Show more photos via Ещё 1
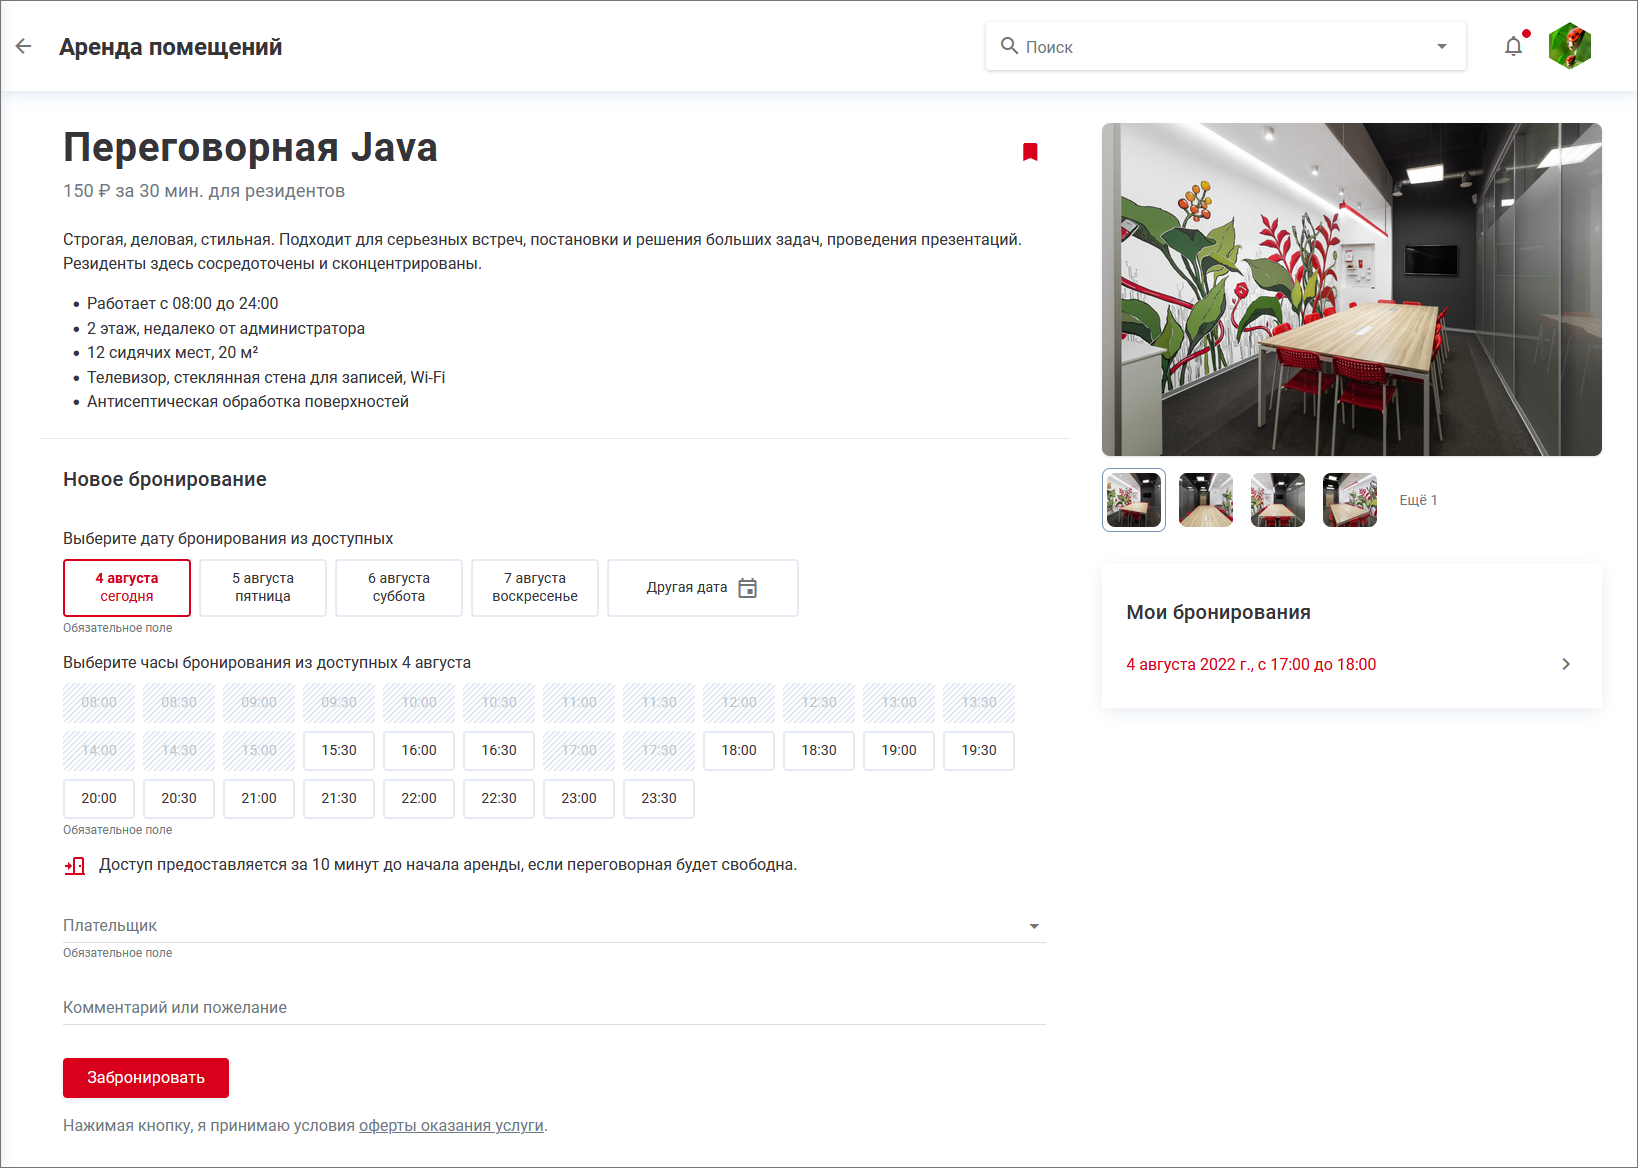 (1417, 500)
